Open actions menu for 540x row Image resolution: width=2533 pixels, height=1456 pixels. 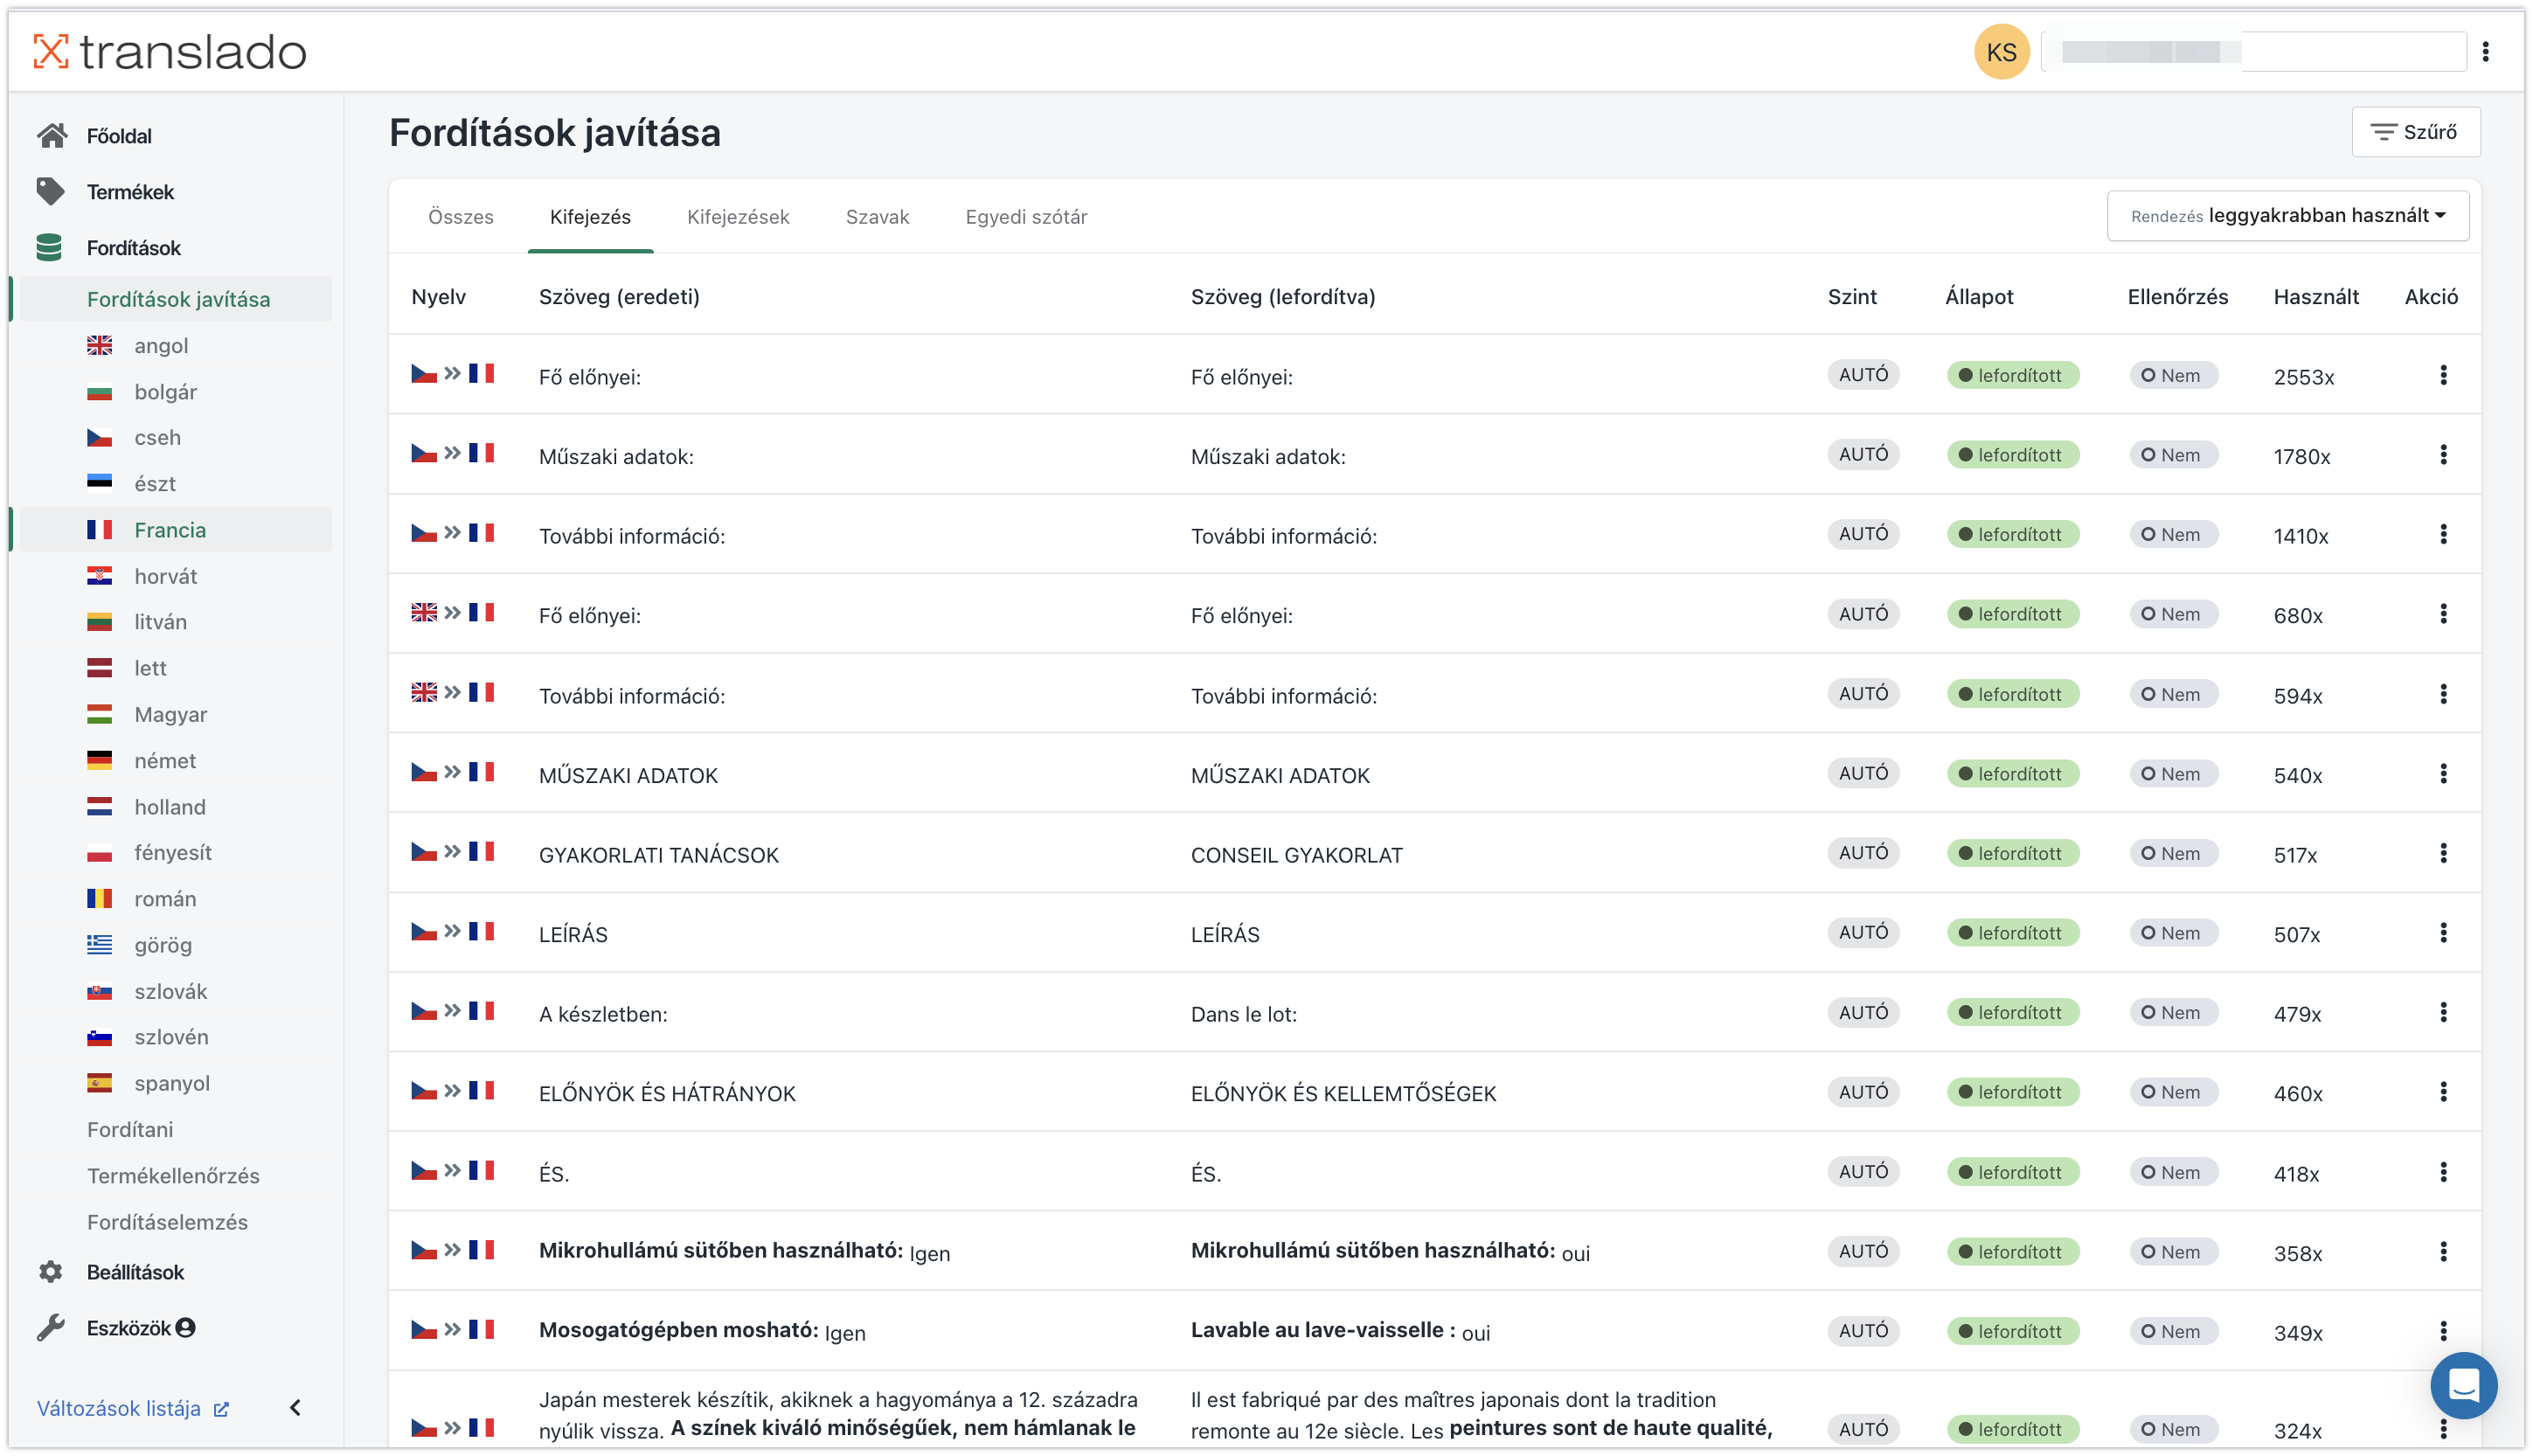pyautogui.click(x=2443, y=774)
